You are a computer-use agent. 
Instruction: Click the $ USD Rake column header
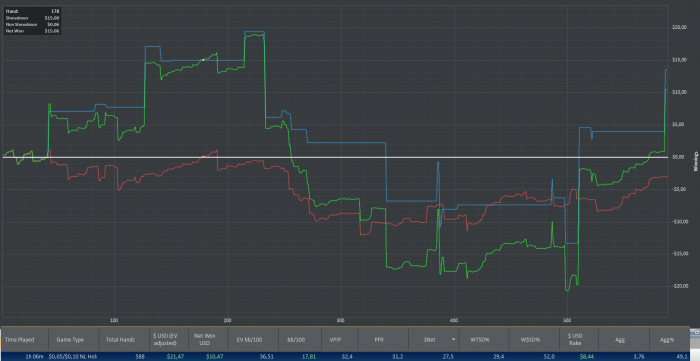pyautogui.click(x=579, y=340)
